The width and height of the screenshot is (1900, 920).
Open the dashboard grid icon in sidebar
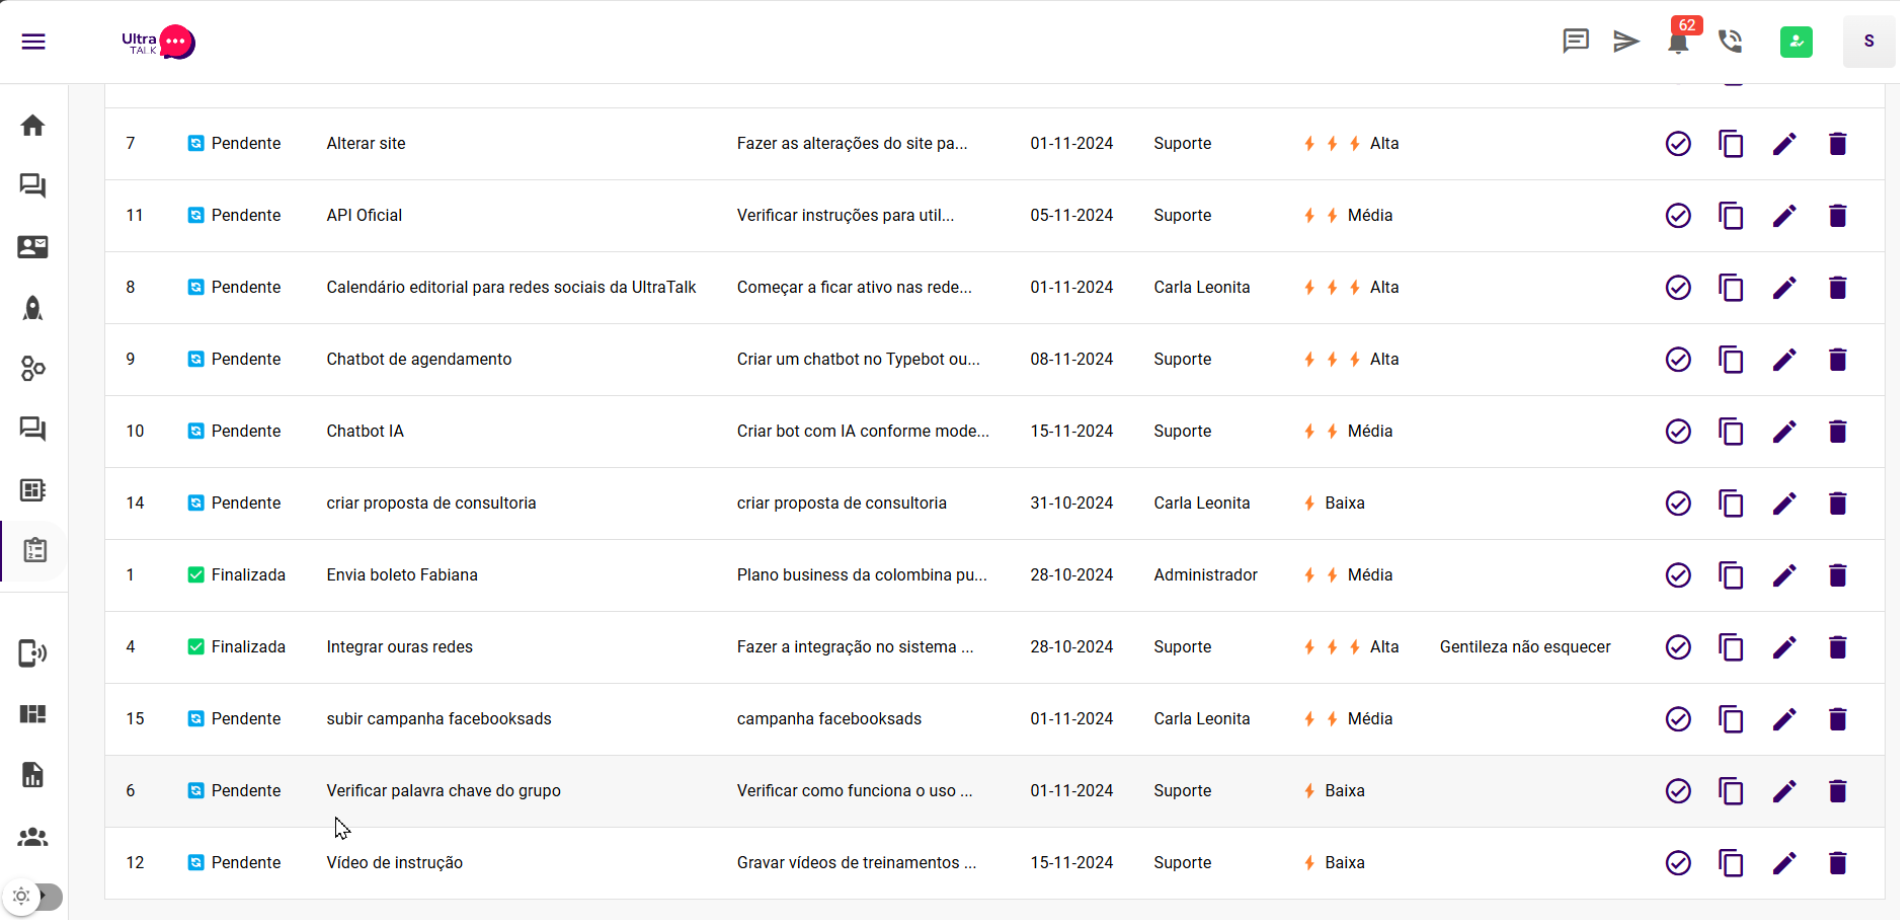33,714
